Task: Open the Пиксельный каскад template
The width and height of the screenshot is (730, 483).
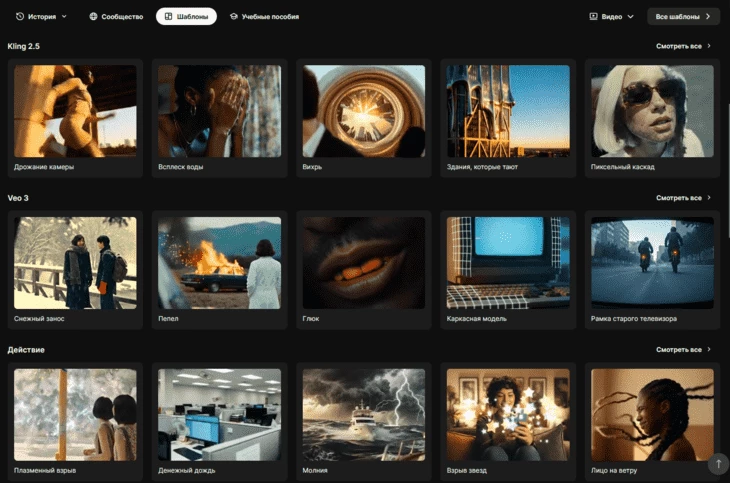Action: (x=652, y=111)
